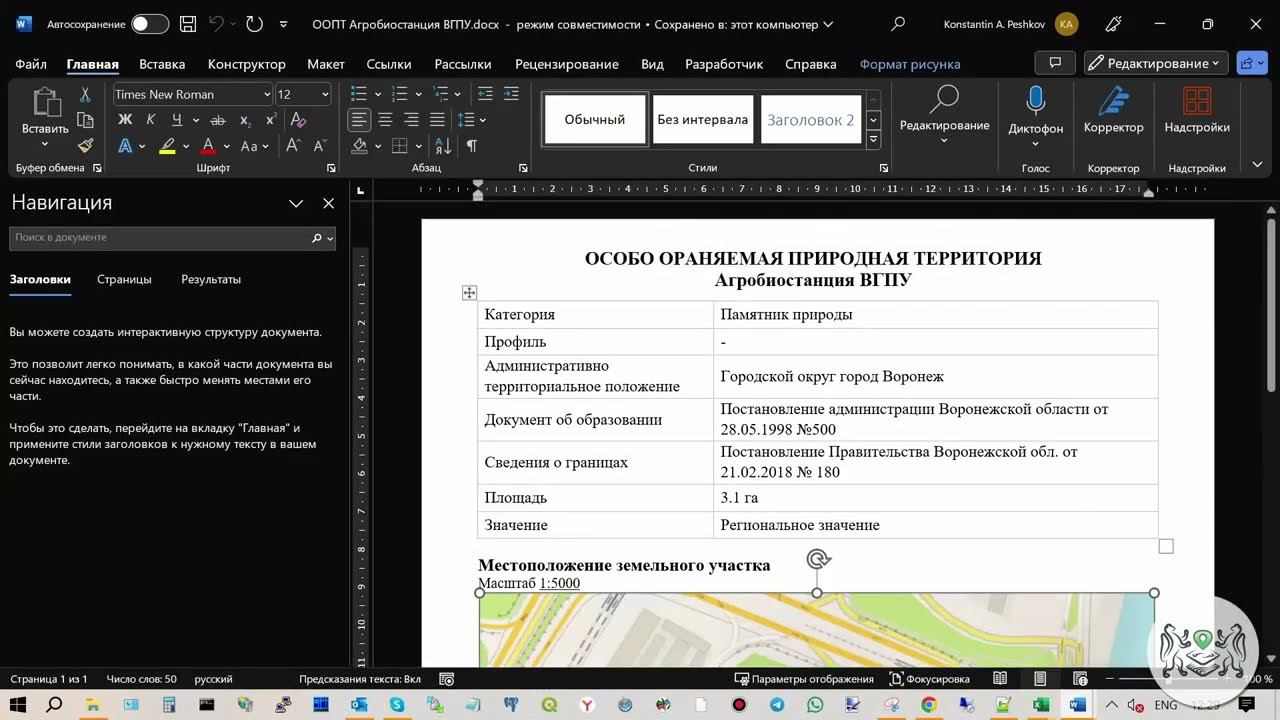Screen dimensions: 1280x720
Task: Open the font size dropdown
Action: [325, 94]
